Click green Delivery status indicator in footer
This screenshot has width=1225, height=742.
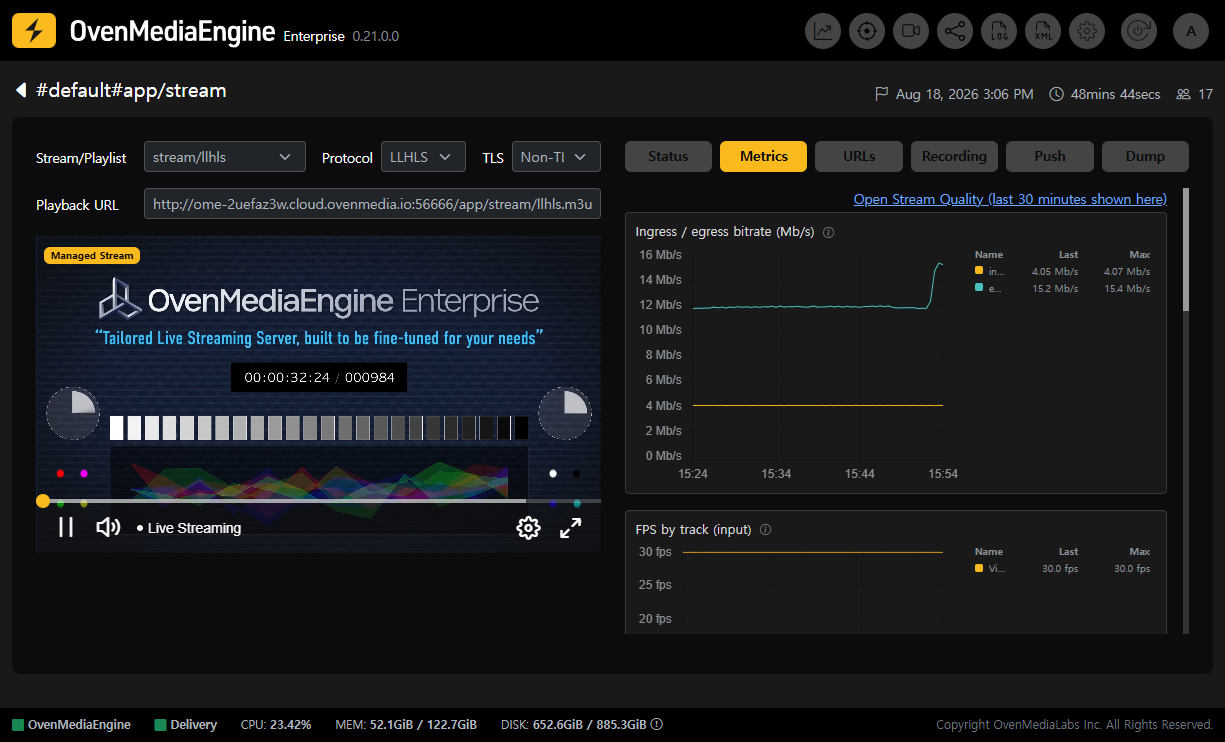(x=161, y=725)
